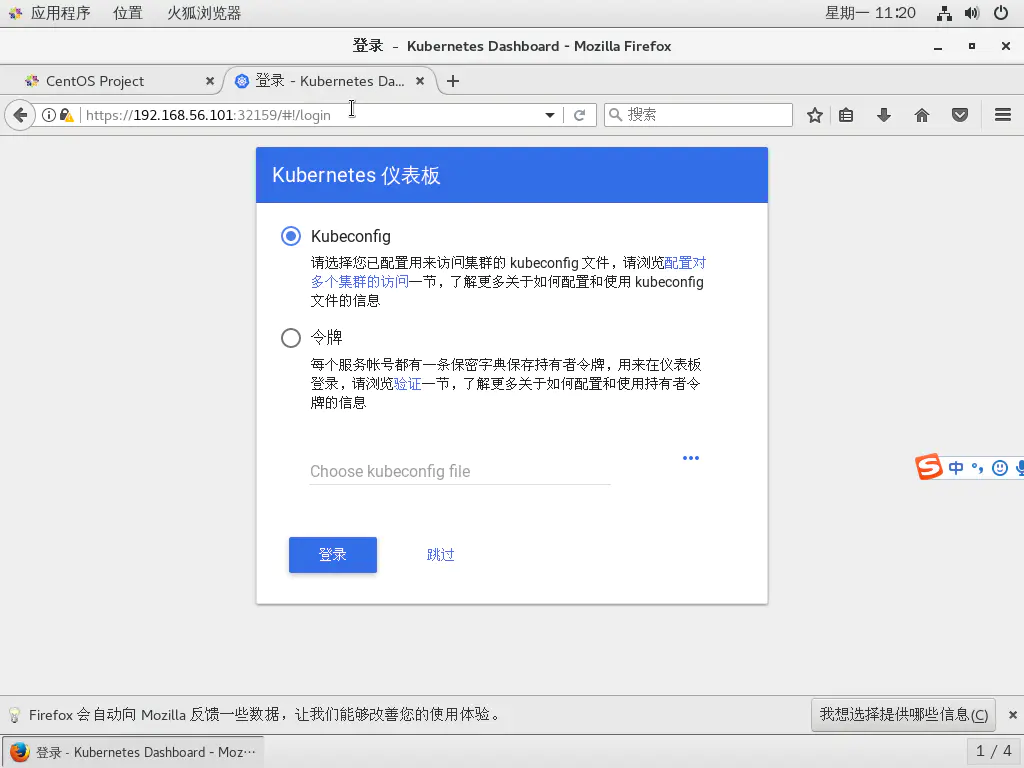
Task: Expand the address bar history dropdown
Action: (x=550, y=116)
